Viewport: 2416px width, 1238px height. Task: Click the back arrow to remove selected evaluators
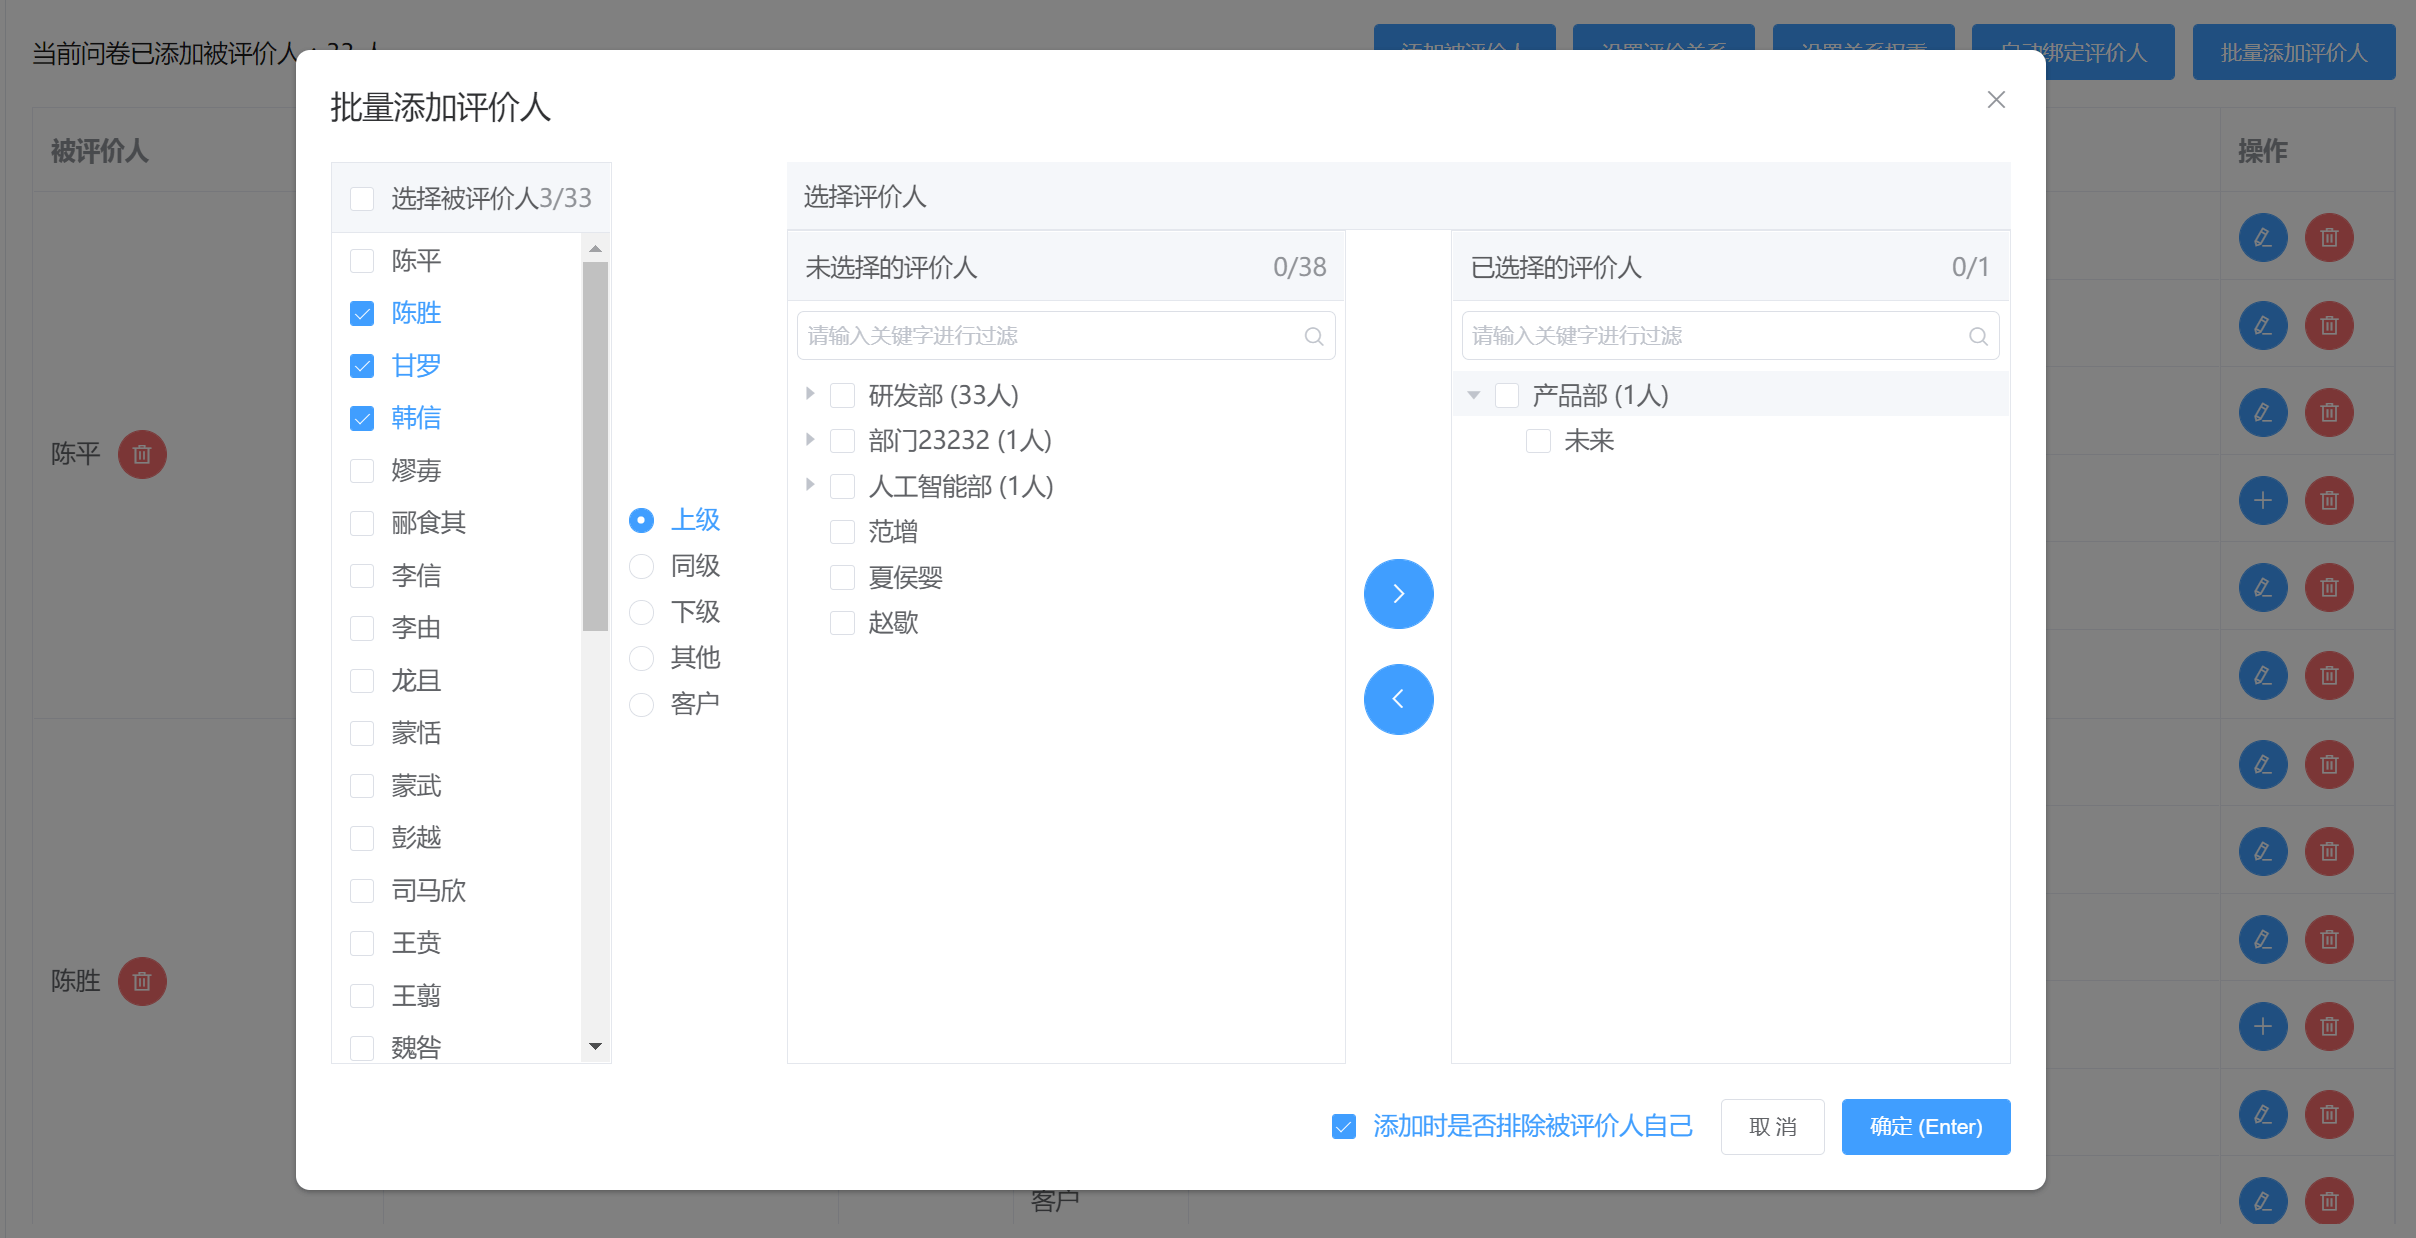point(1397,698)
